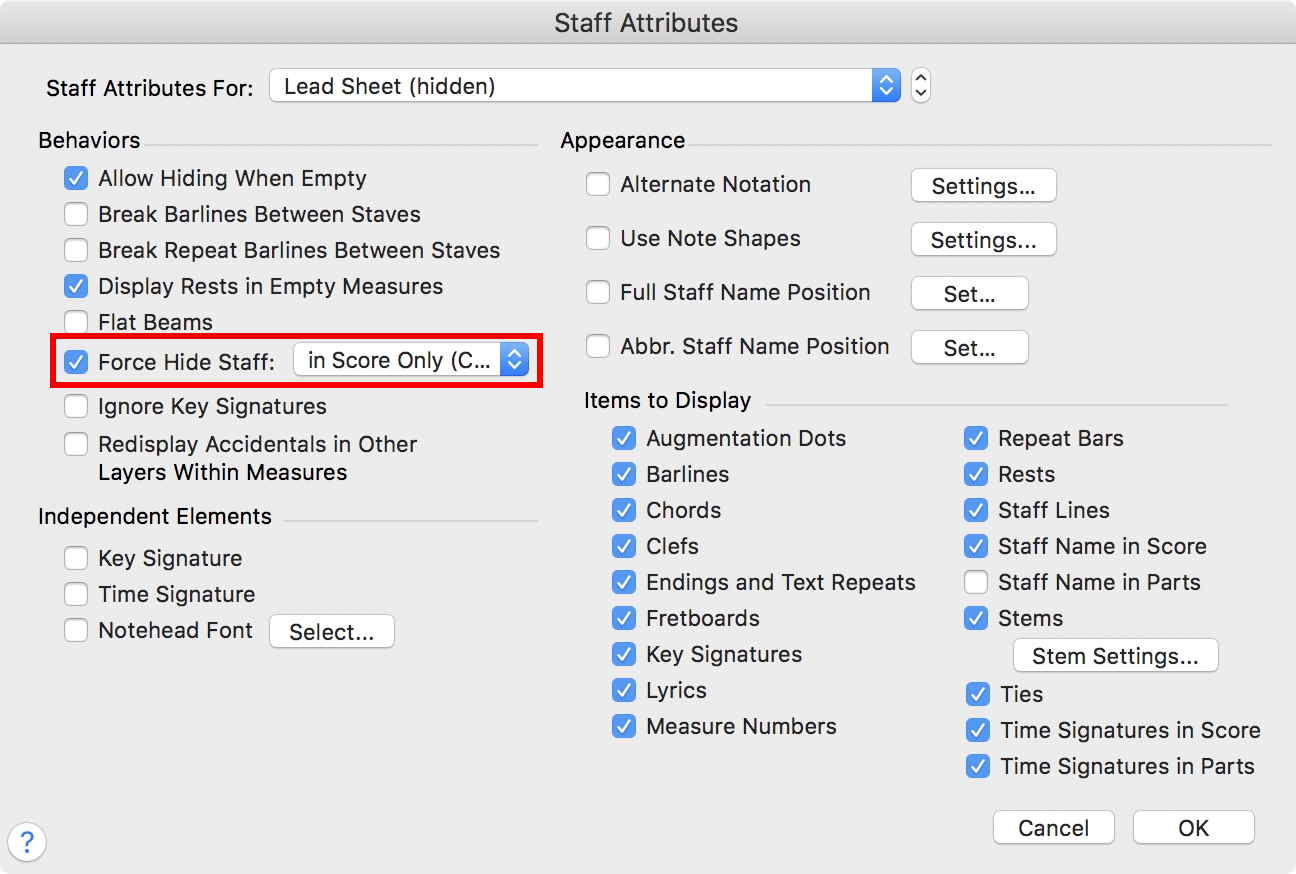Toggle the Measure Numbers checkbox
1296x874 pixels.
[624, 727]
